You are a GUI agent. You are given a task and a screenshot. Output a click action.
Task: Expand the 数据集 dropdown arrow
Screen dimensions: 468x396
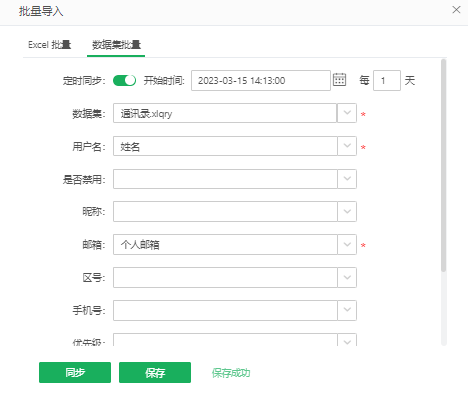coord(347,113)
